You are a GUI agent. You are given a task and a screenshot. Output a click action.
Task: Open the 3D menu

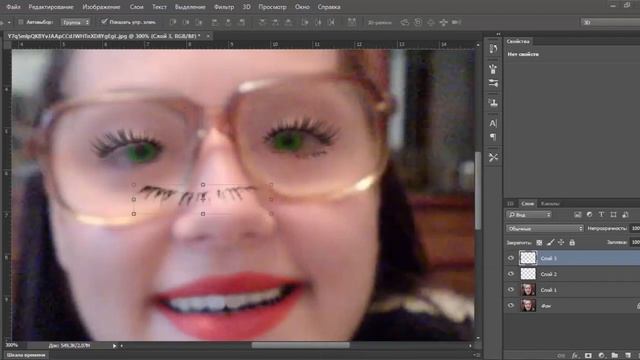pyautogui.click(x=247, y=7)
